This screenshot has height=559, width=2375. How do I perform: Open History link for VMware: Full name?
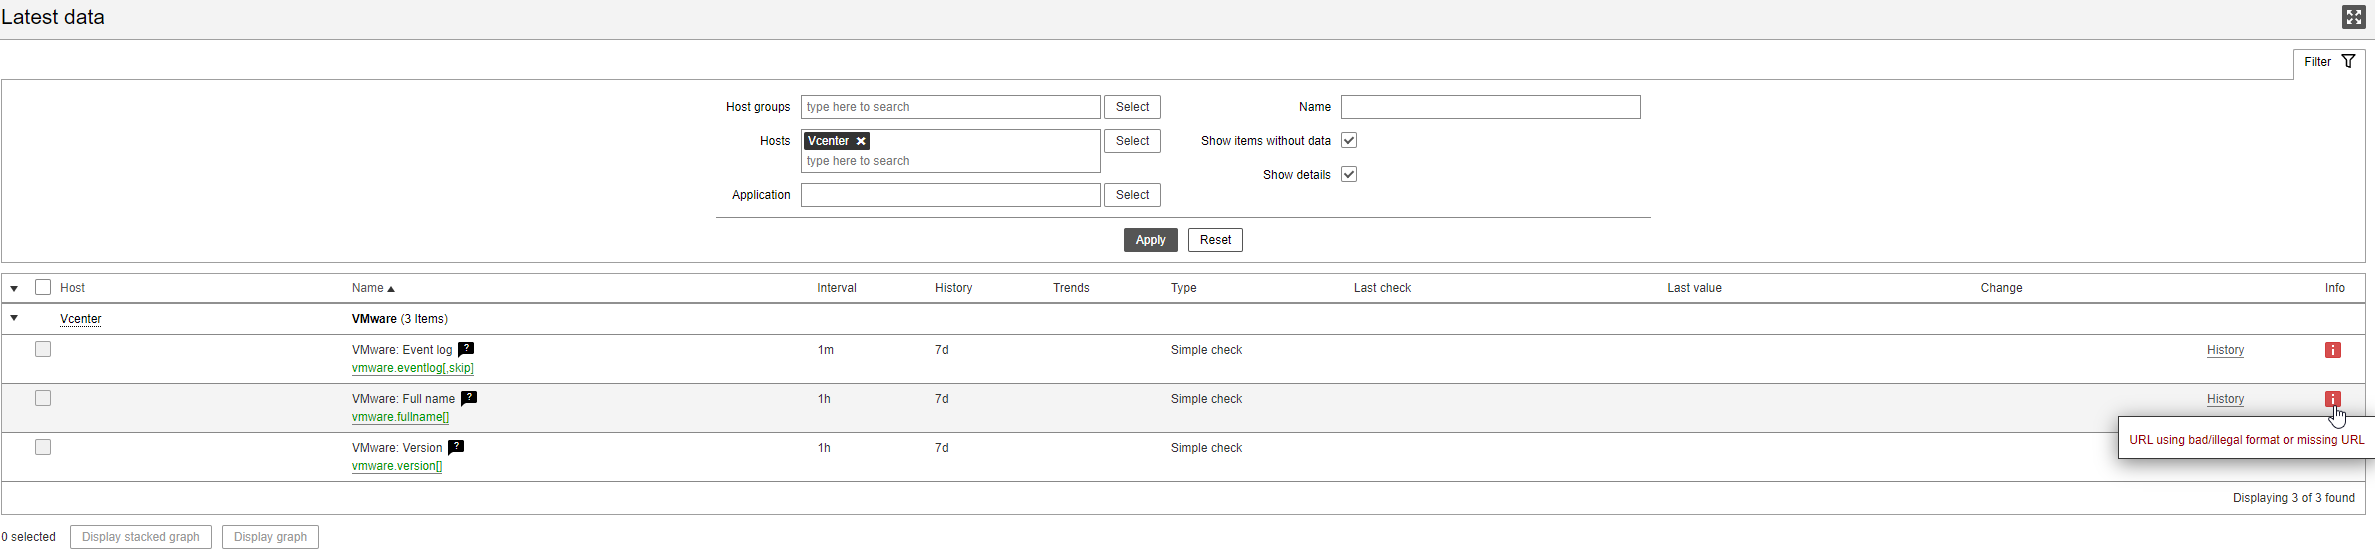coord(2225,399)
